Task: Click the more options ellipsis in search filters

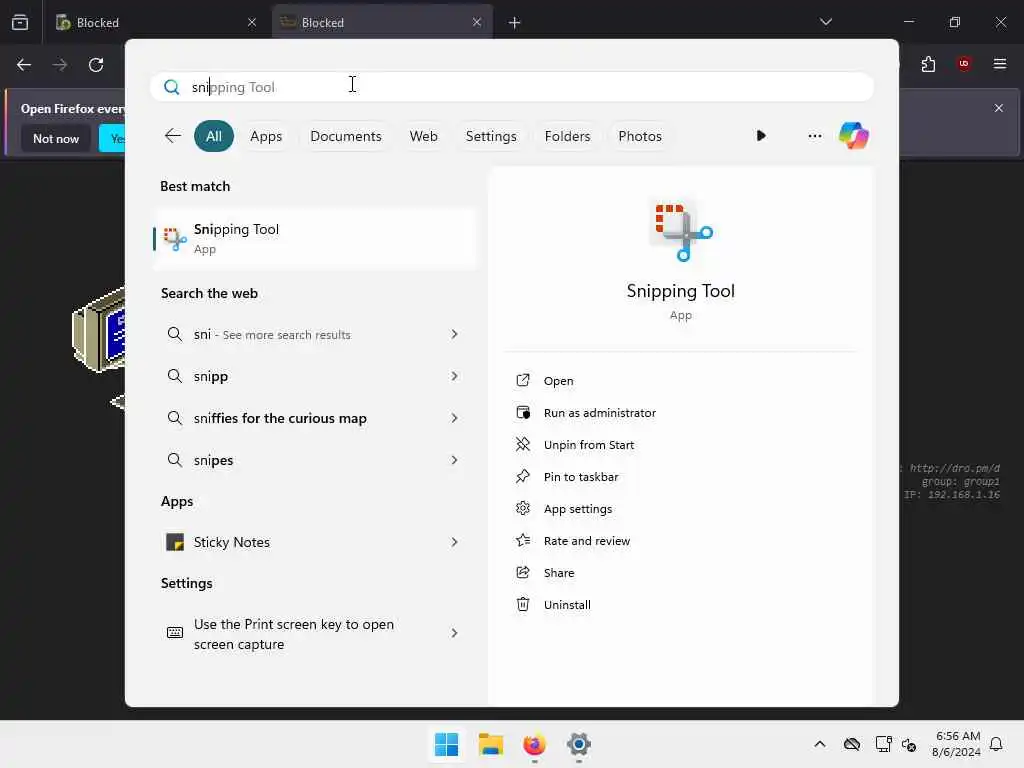Action: (814, 136)
